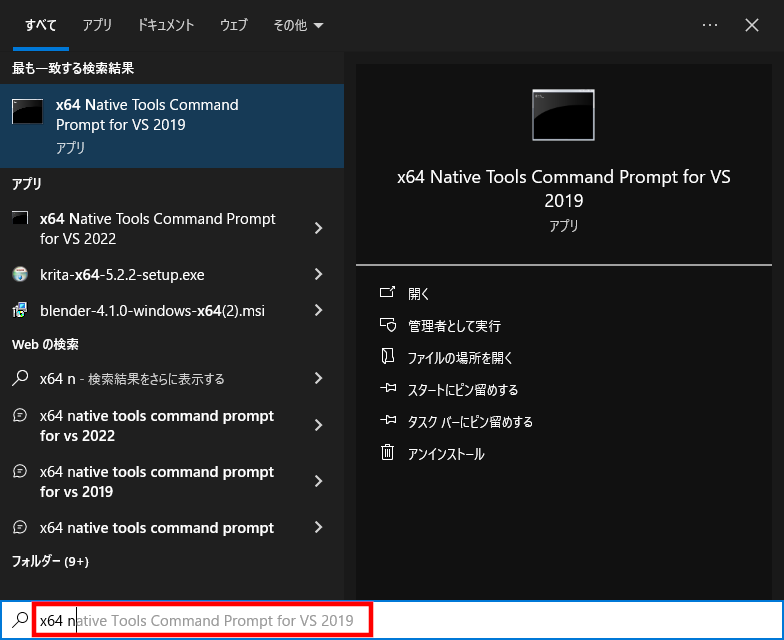The height and width of the screenshot is (640, 784).
Task: Choose タスク バーにピン留めする
Action: (470, 422)
